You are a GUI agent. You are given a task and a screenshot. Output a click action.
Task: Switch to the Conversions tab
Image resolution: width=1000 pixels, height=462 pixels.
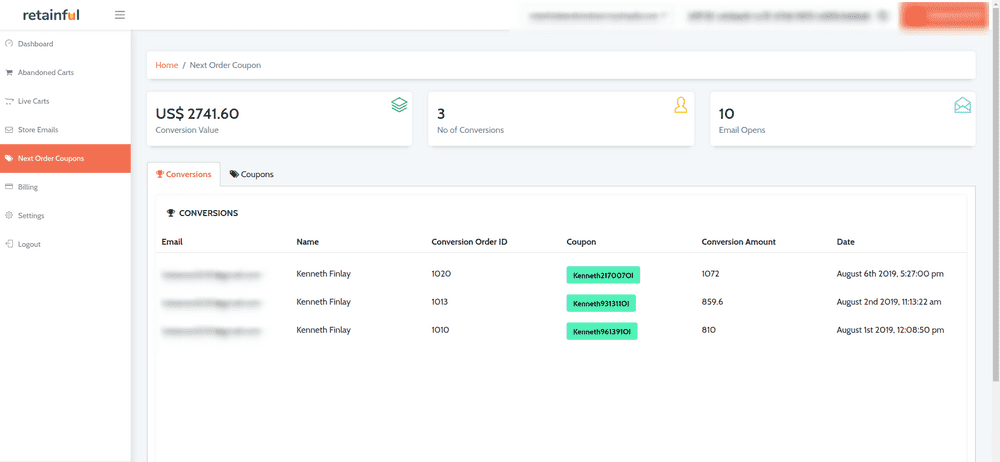184,174
